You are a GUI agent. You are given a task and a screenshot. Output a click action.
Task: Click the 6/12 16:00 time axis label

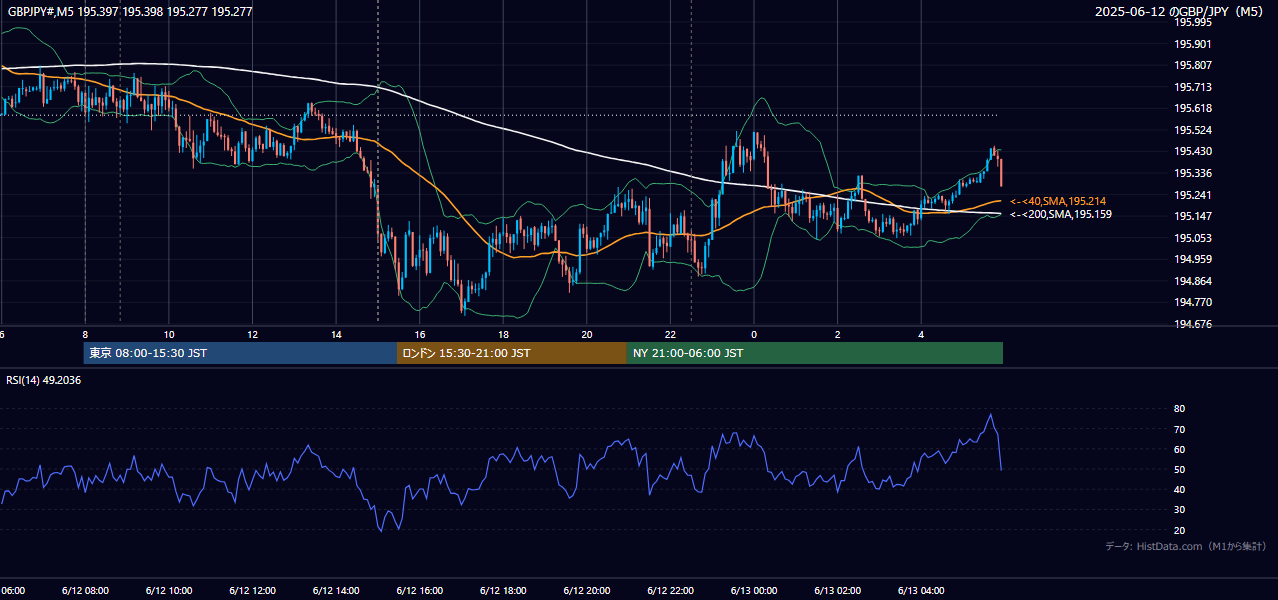tap(419, 591)
